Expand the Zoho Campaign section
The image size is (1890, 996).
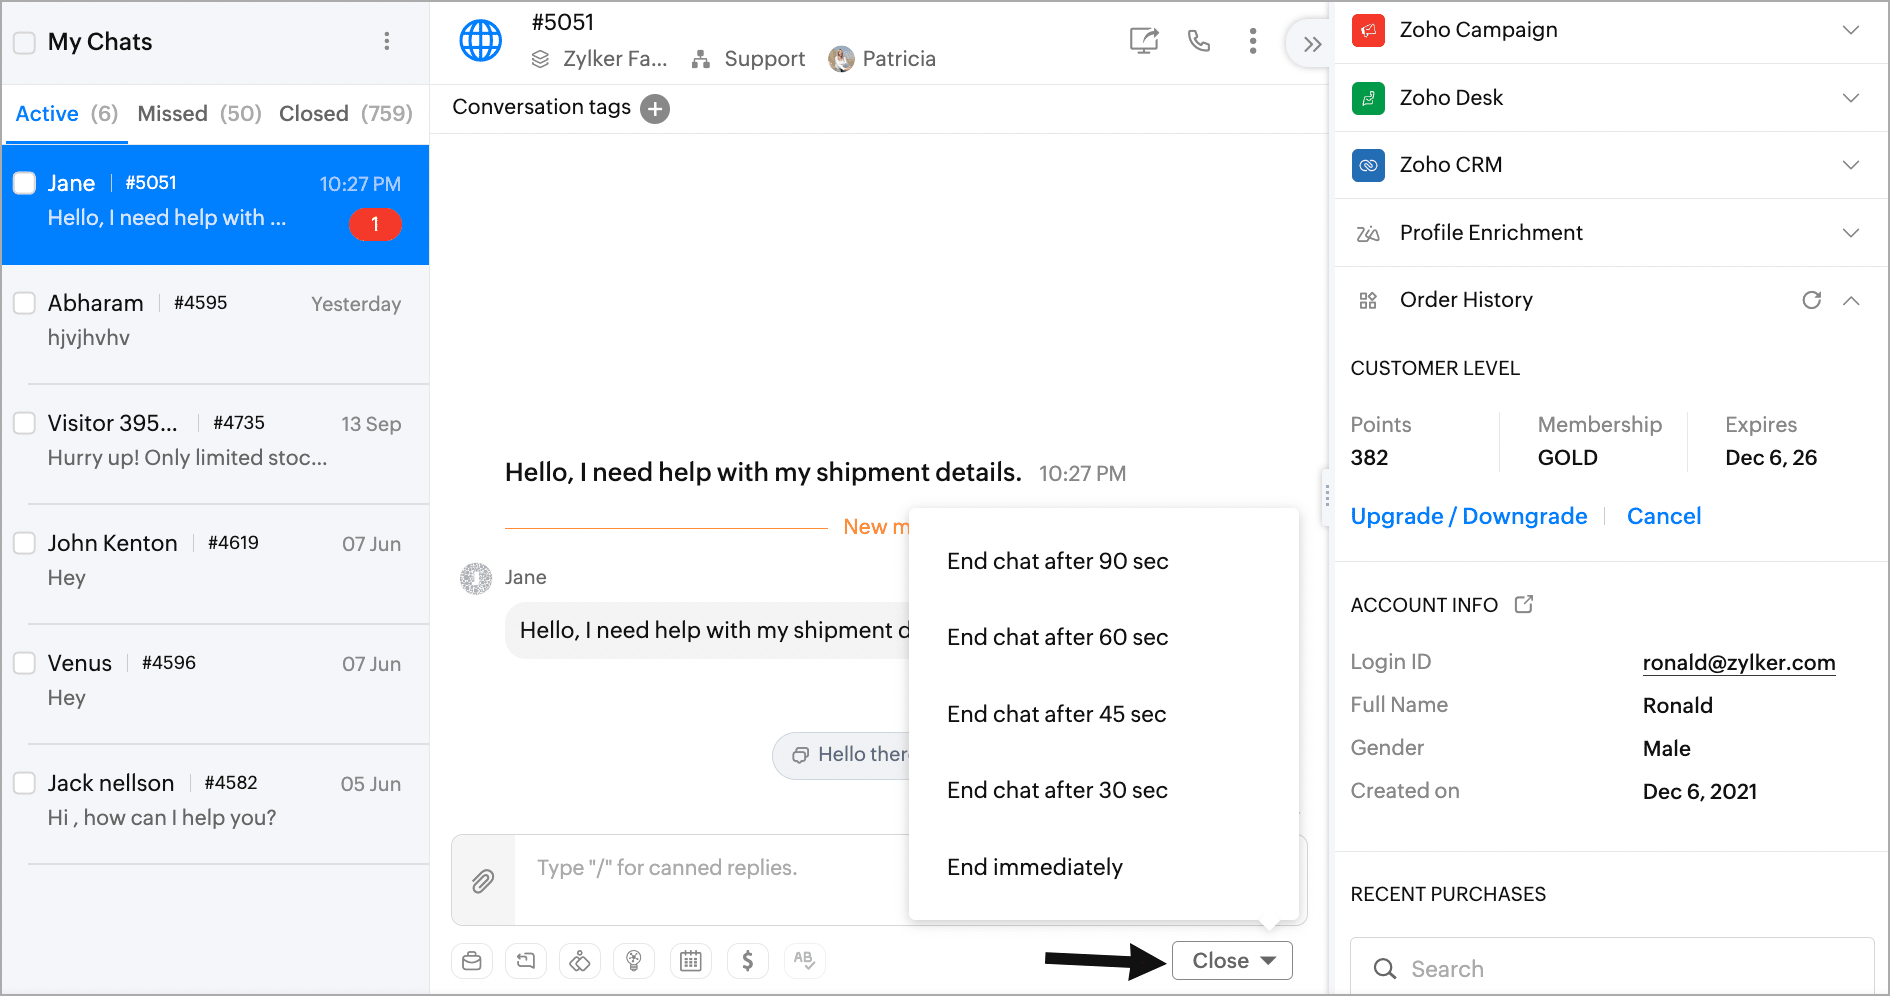tap(1851, 30)
